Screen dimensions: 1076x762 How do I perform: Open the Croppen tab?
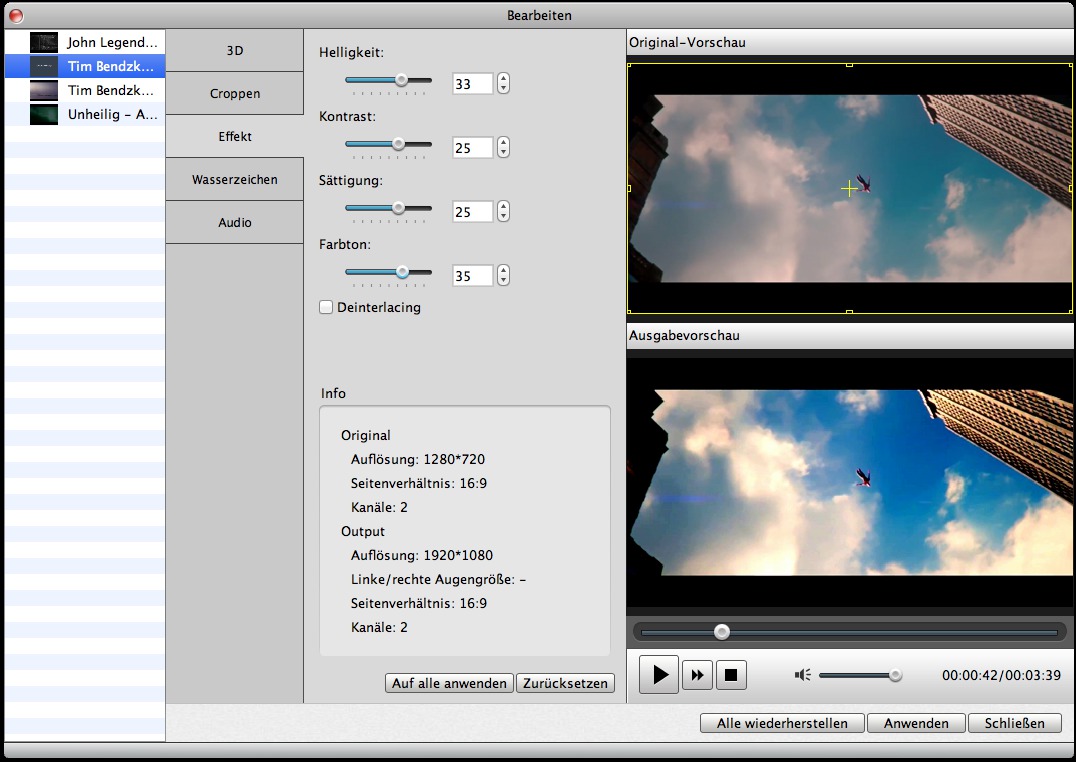(x=235, y=94)
